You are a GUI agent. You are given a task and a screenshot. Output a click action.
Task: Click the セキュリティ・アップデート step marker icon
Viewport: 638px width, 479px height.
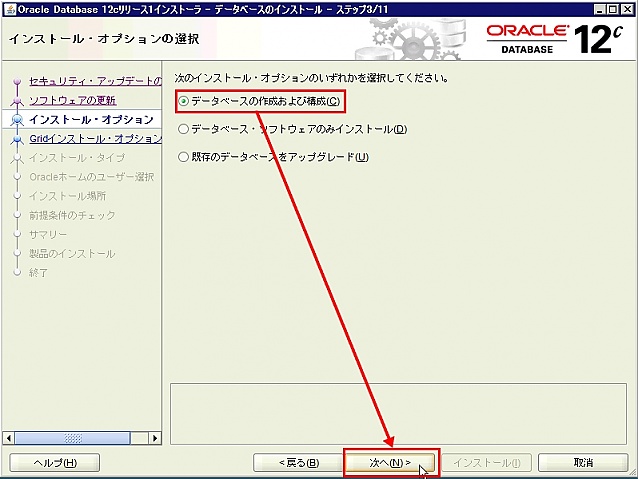(x=17, y=81)
